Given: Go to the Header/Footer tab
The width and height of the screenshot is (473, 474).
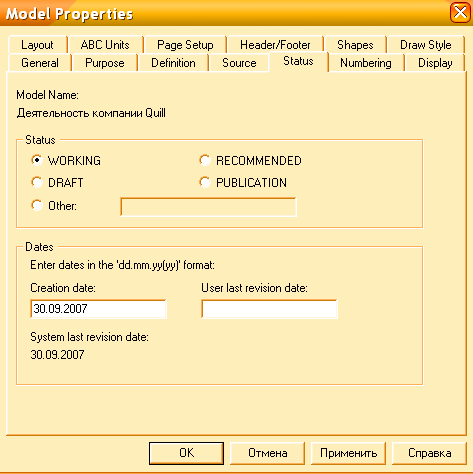Looking at the screenshot, I should [275, 45].
